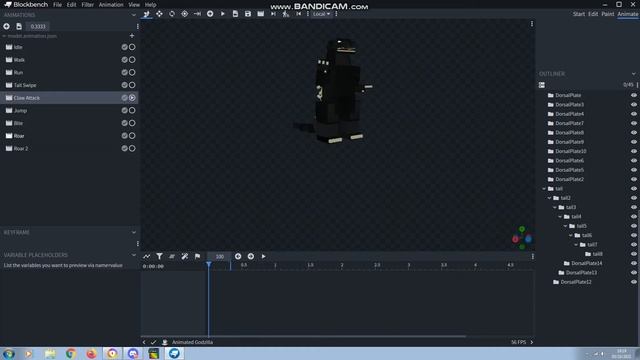Select the Roar 2 animation
640x360 pixels.
pos(69,148)
